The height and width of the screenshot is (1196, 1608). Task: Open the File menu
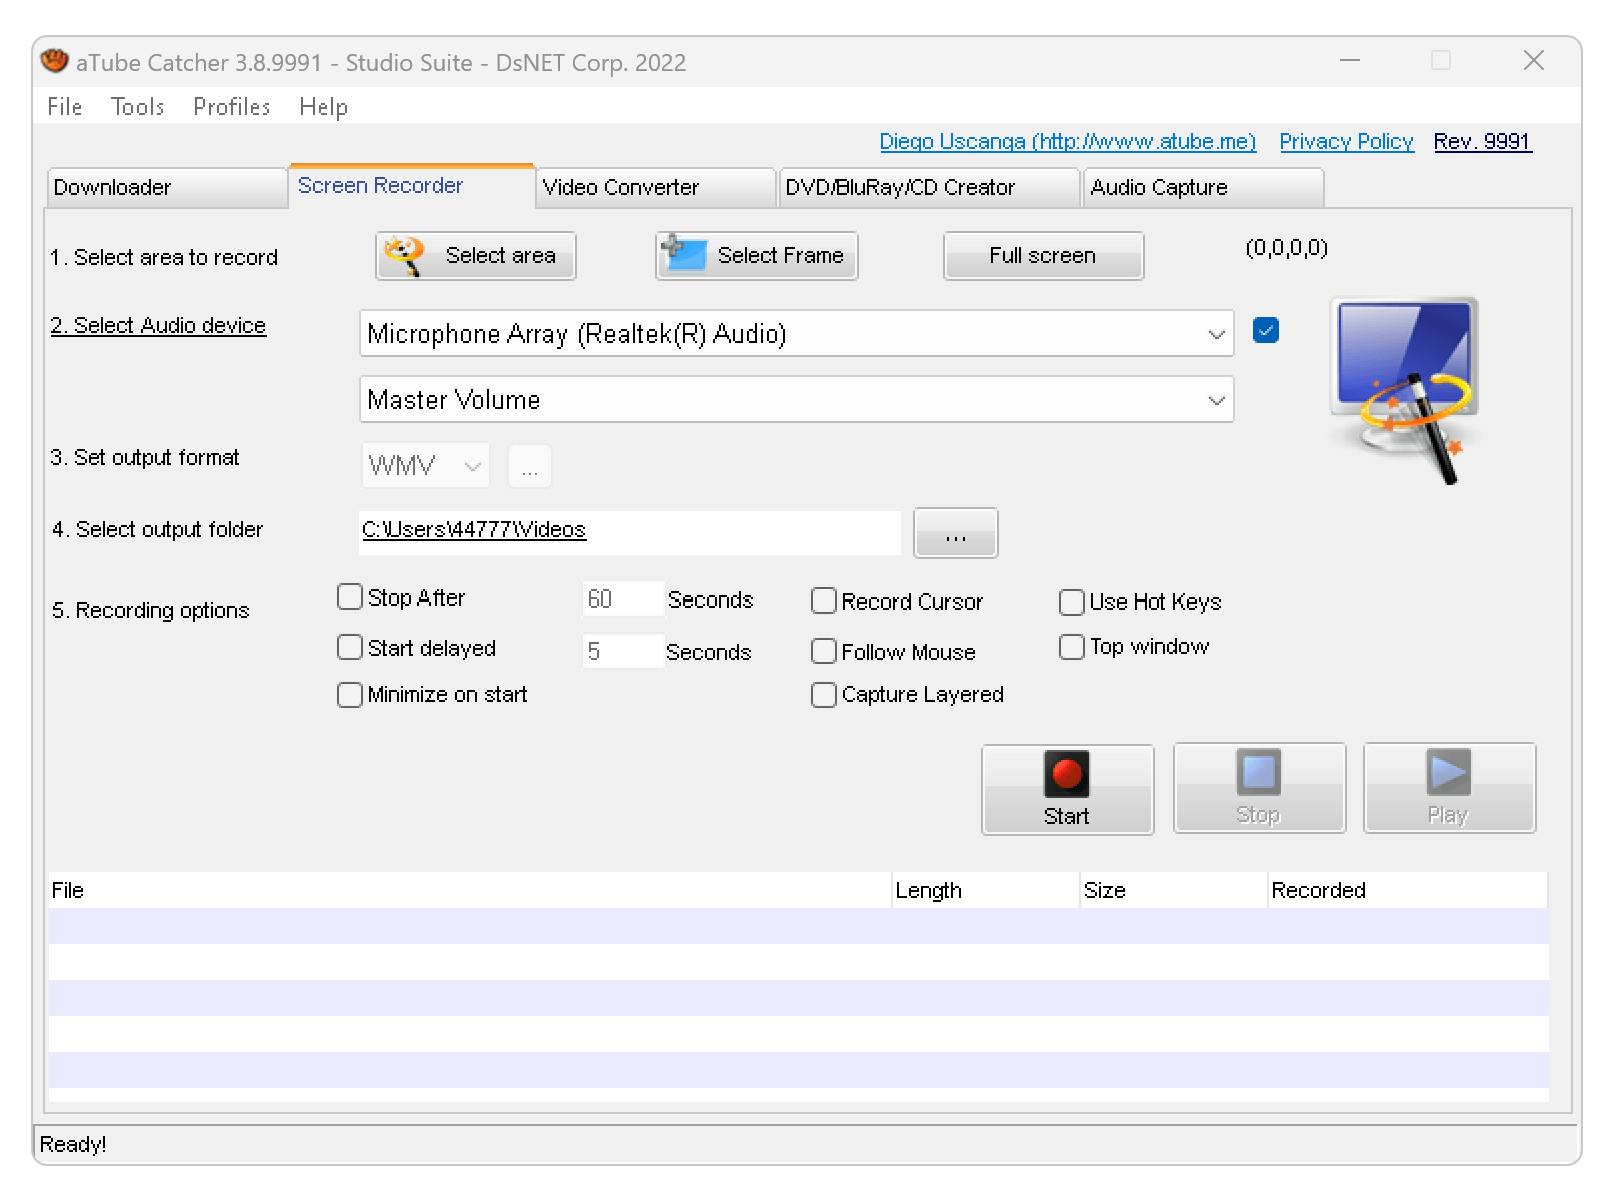pyautogui.click(x=65, y=107)
